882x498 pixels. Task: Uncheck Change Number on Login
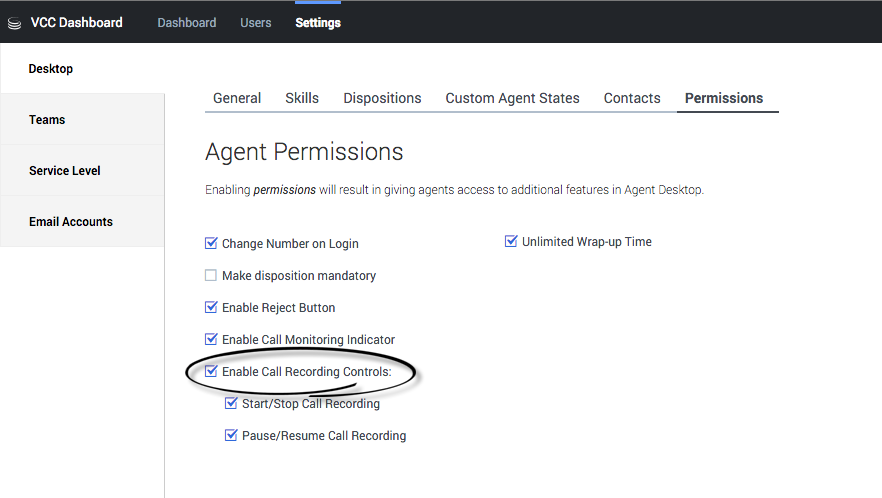pyautogui.click(x=211, y=243)
